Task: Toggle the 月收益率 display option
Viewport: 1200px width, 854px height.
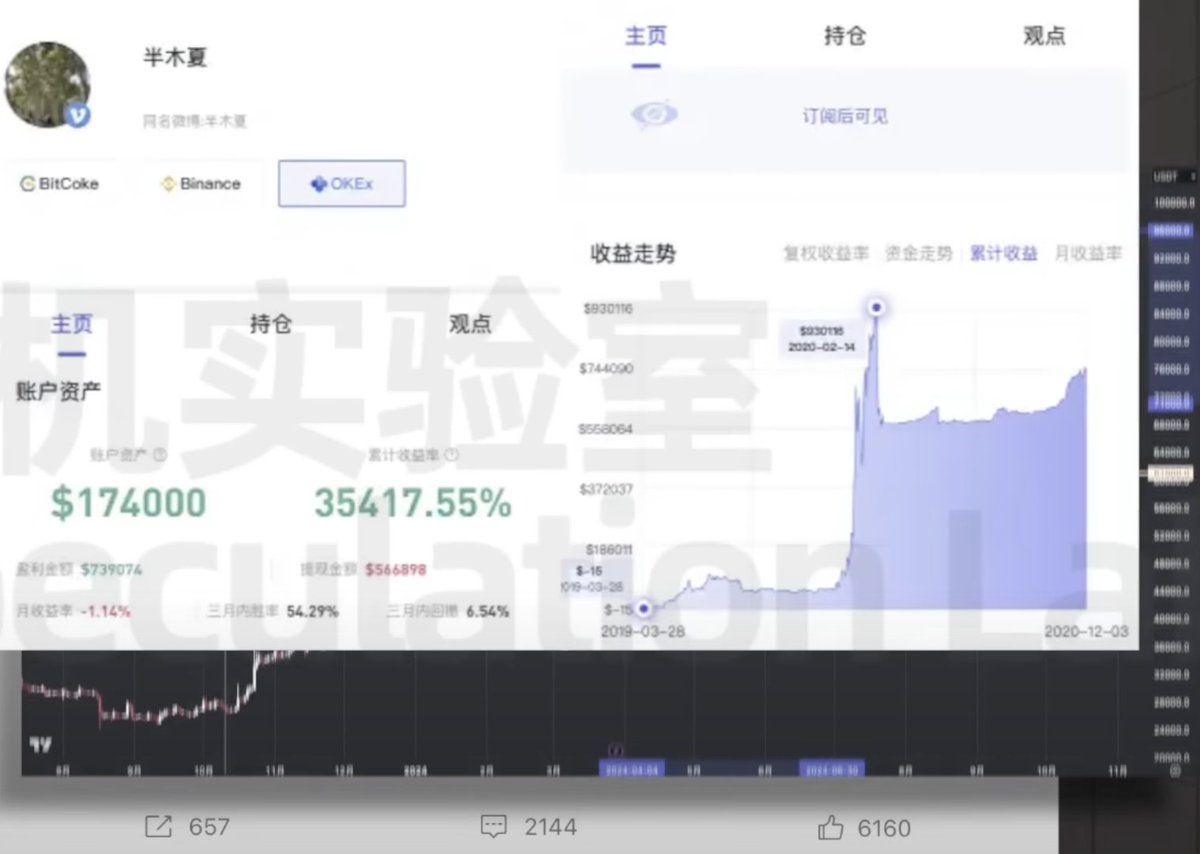Action: [1088, 253]
